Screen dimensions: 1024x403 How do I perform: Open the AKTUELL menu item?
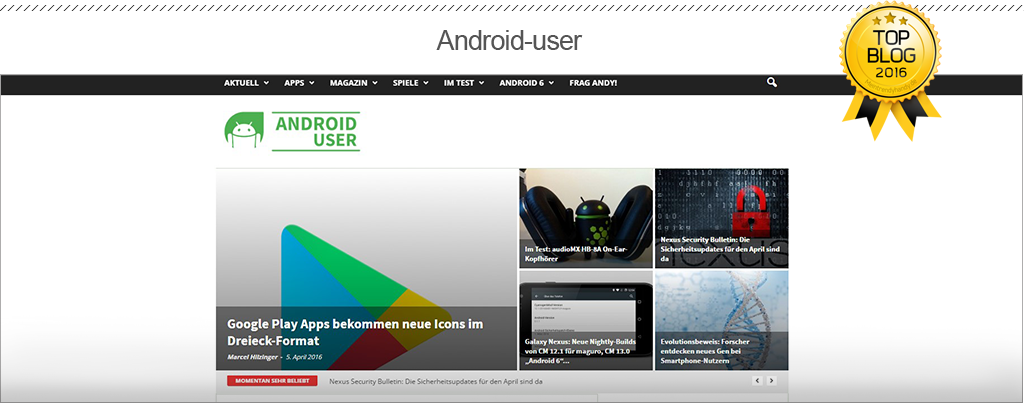[x=242, y=84]
